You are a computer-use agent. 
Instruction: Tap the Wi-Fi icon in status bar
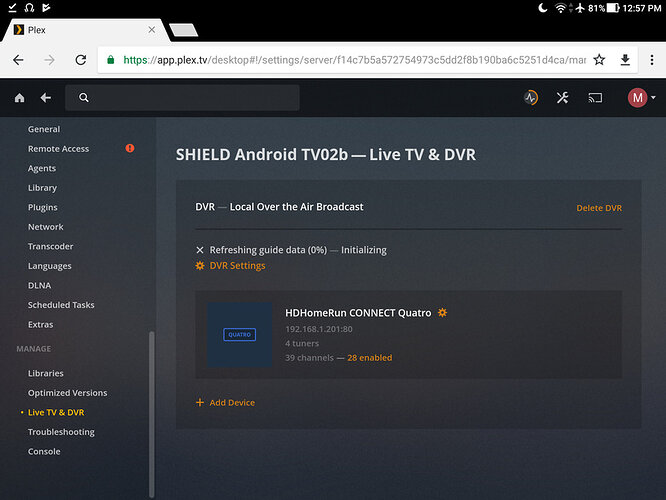click(561, 8)
